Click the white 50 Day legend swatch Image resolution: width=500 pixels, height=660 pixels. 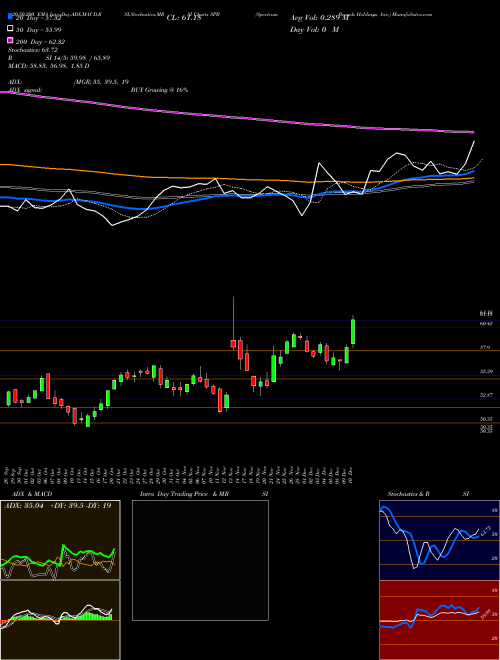[x=10, y=29]
